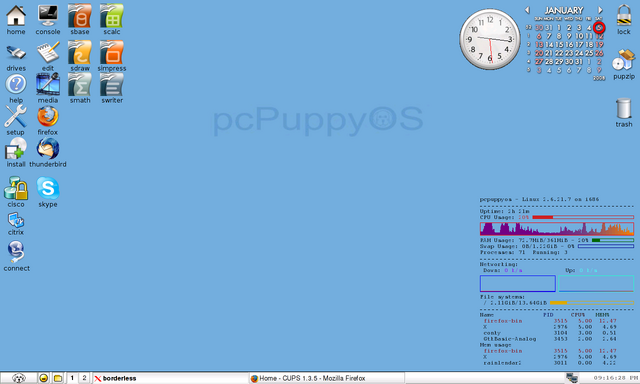This screenshot has width=640, height=384.
Task: Open the trash can icon
Action: pyautogui.click(x=624, y=108)
